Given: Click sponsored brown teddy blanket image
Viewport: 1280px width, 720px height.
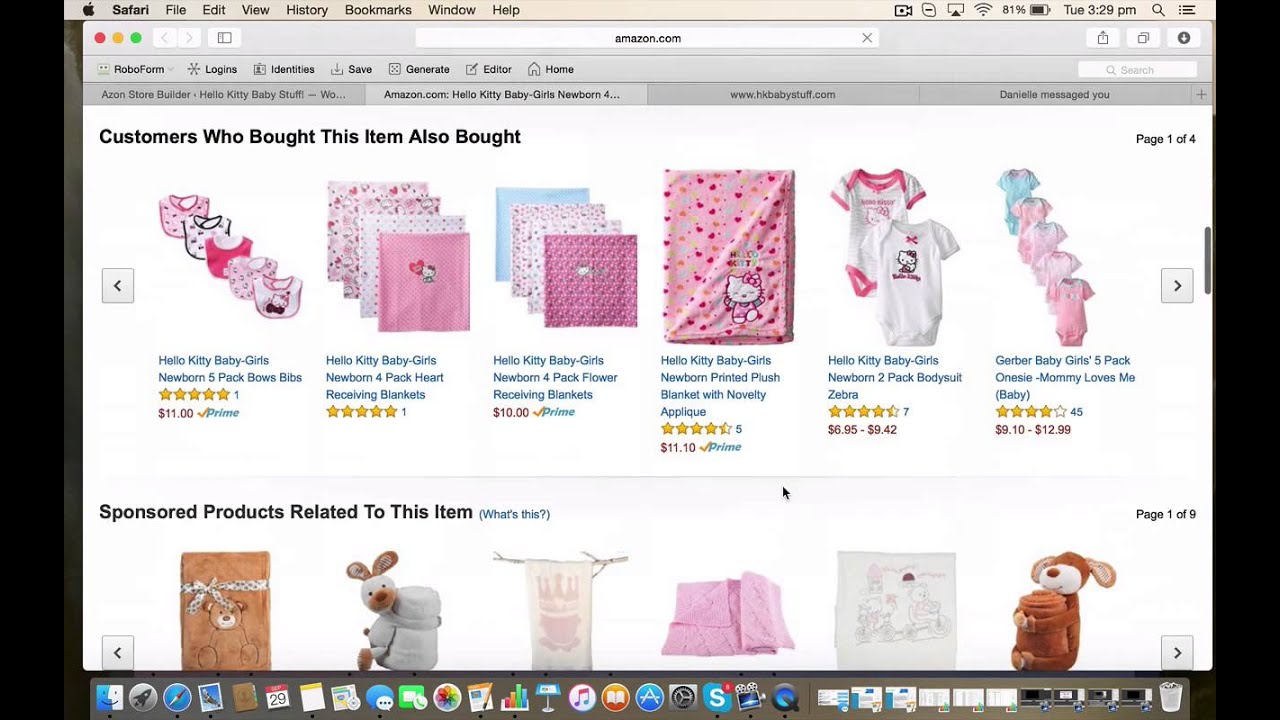Looking at the screenshot, I should (225, 610).
